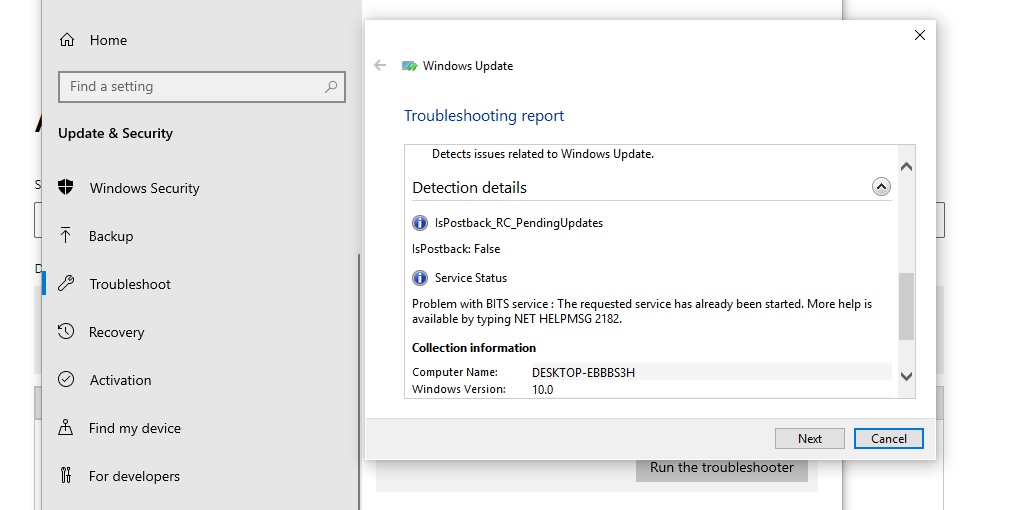This screenshot has height=510, width=1018.
Task: Click the Problem with BITS service message
Action: tap(641, 311)
